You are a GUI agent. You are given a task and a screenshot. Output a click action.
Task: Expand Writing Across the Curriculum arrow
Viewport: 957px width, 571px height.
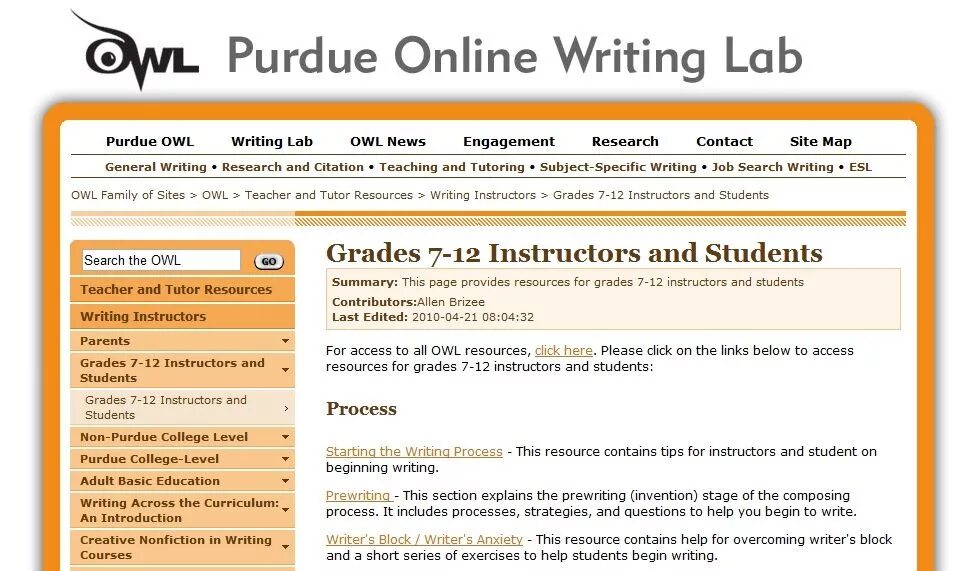(285, 510)
